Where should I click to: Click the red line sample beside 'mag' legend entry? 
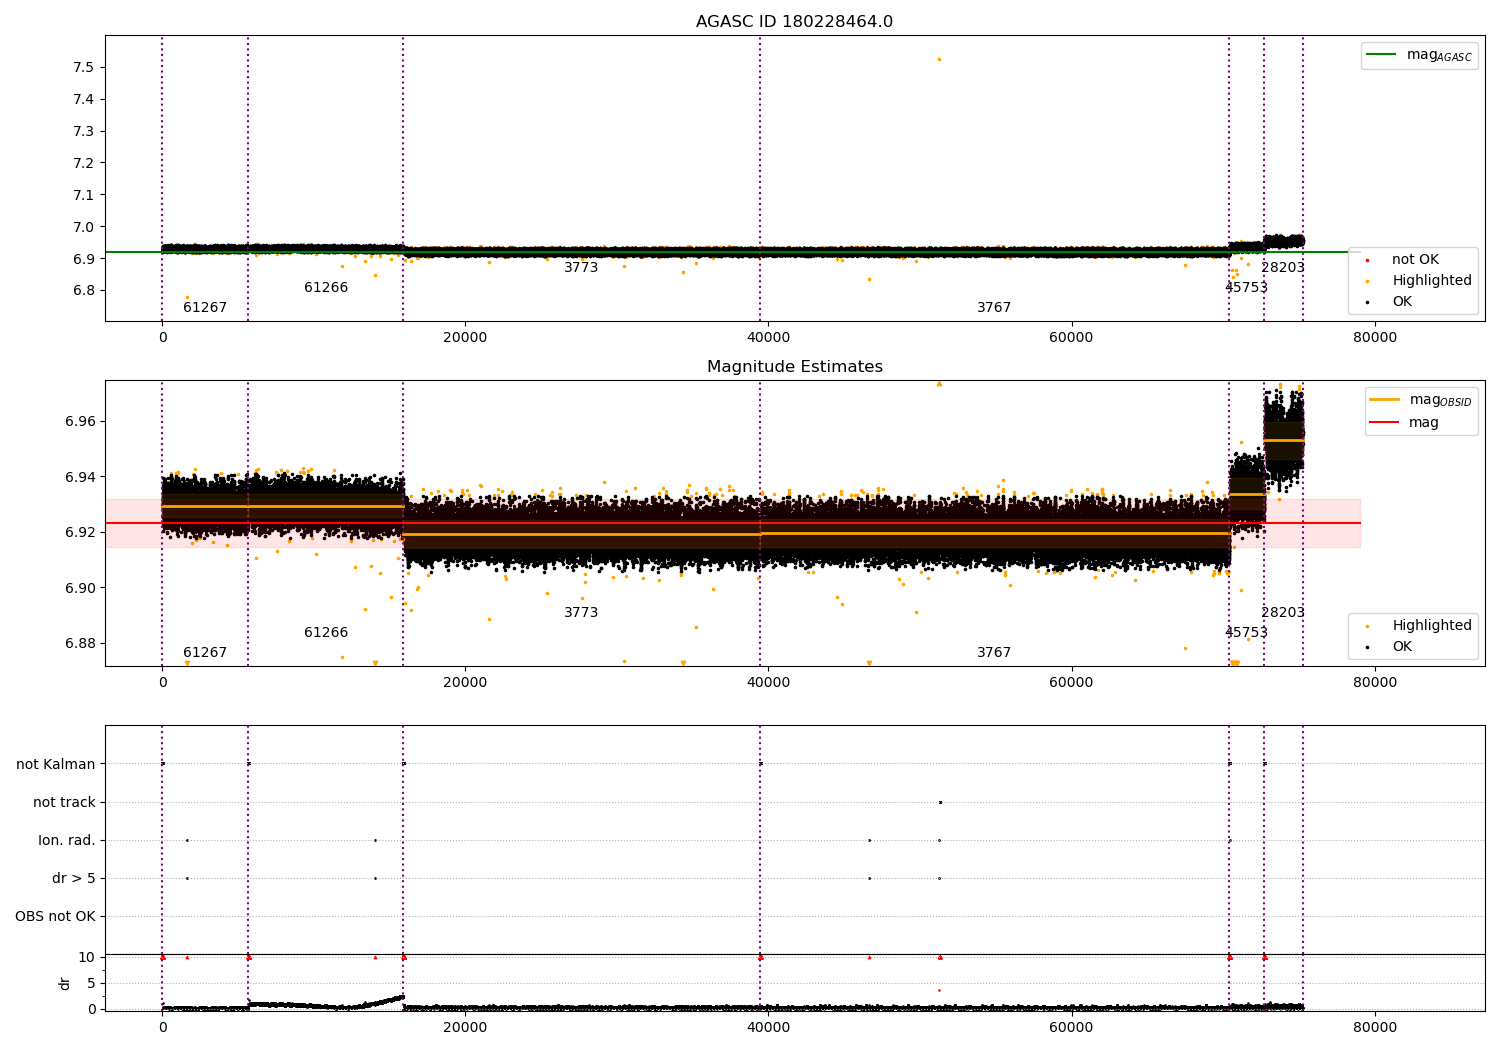(1385, 423)
